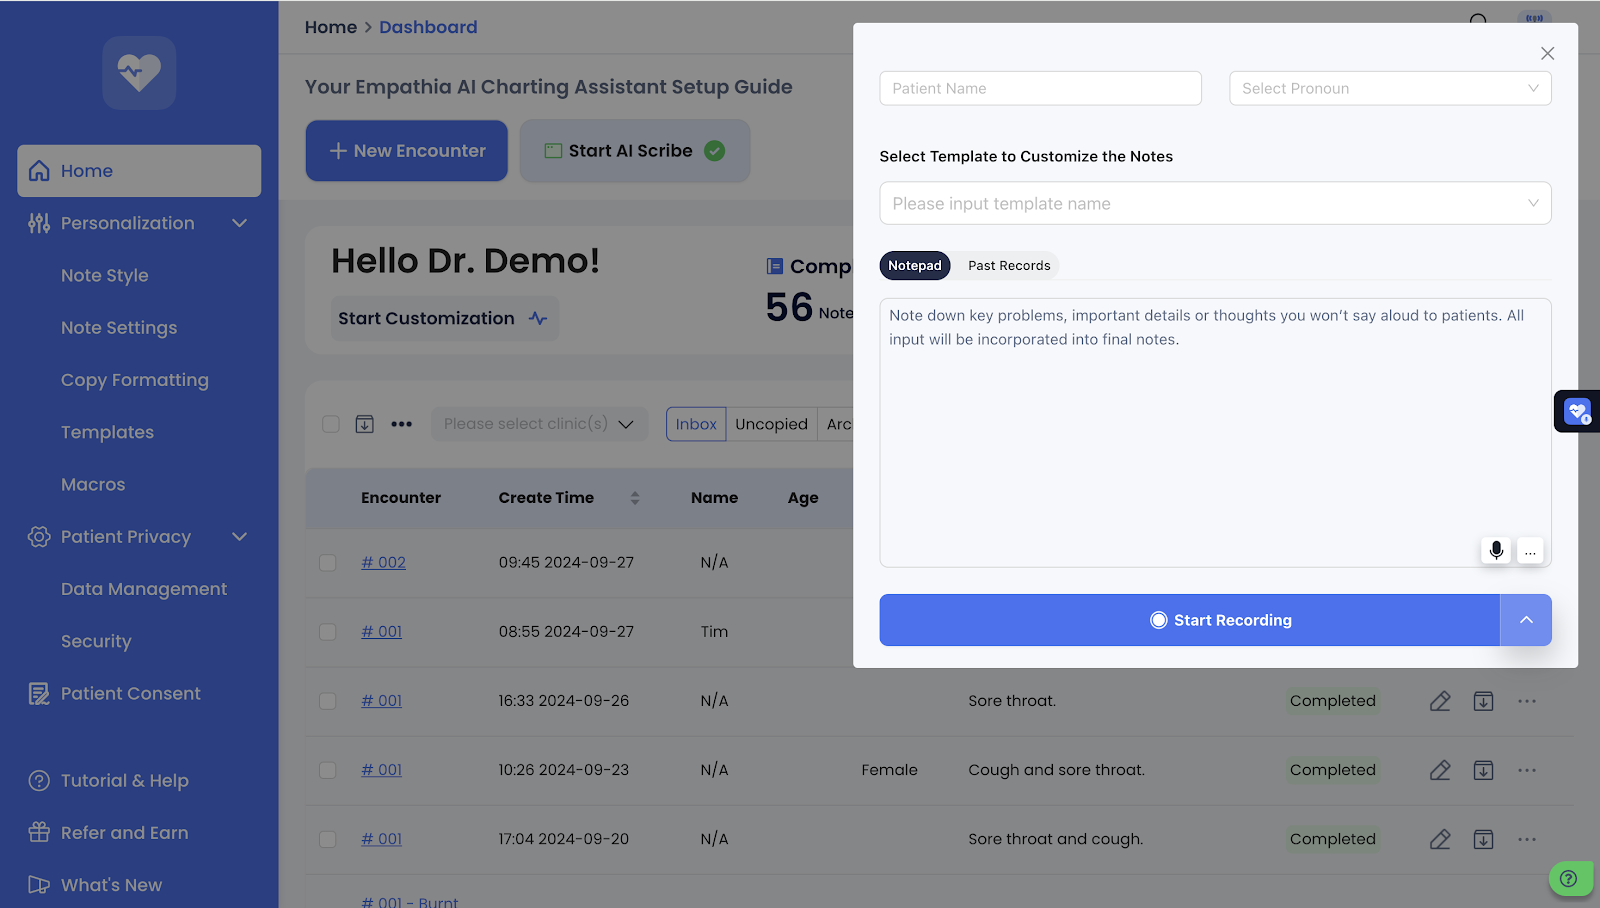Click the bulk download icon above table
The height and width of the screenshot is (908, 1600).
pos(365,424)
